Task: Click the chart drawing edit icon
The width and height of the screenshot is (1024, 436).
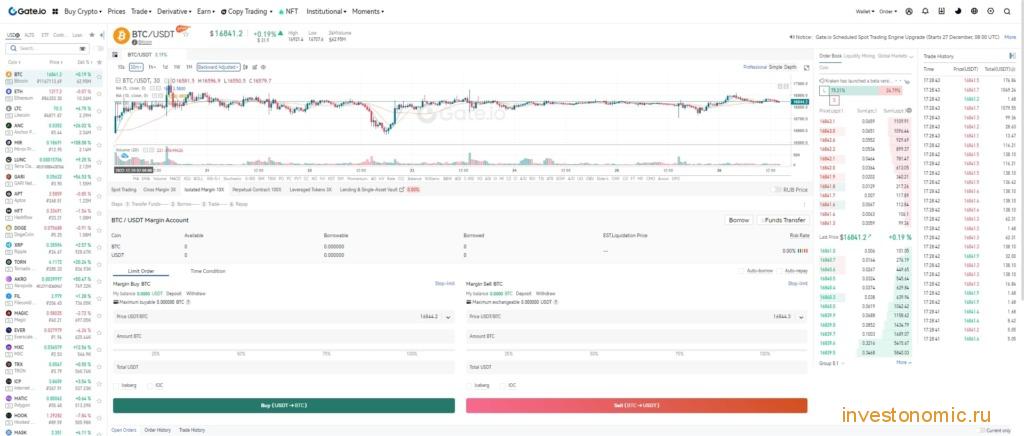Action: point(255,67)
